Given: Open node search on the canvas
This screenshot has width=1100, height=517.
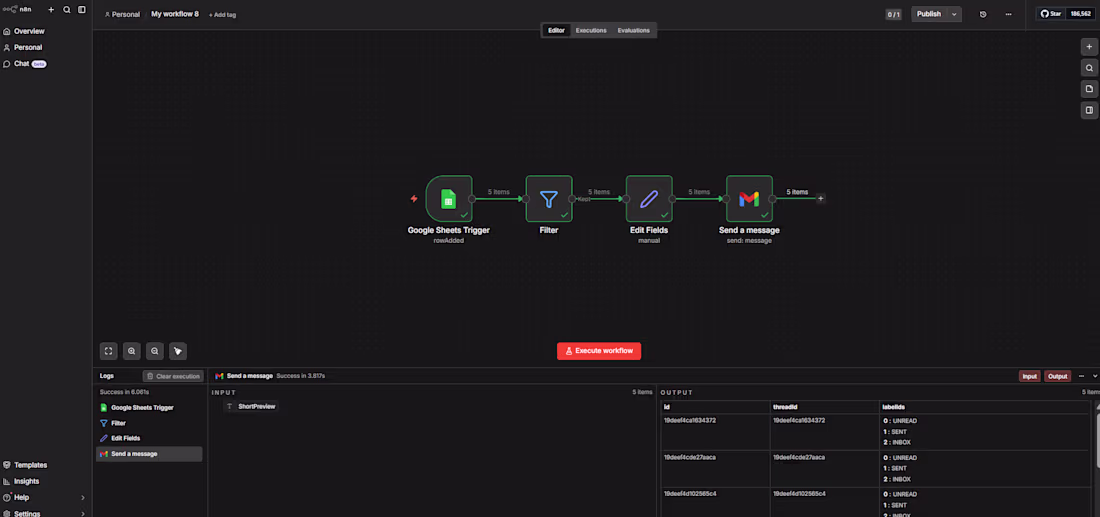Looking at the screenshot, I should coord(1089,68).
